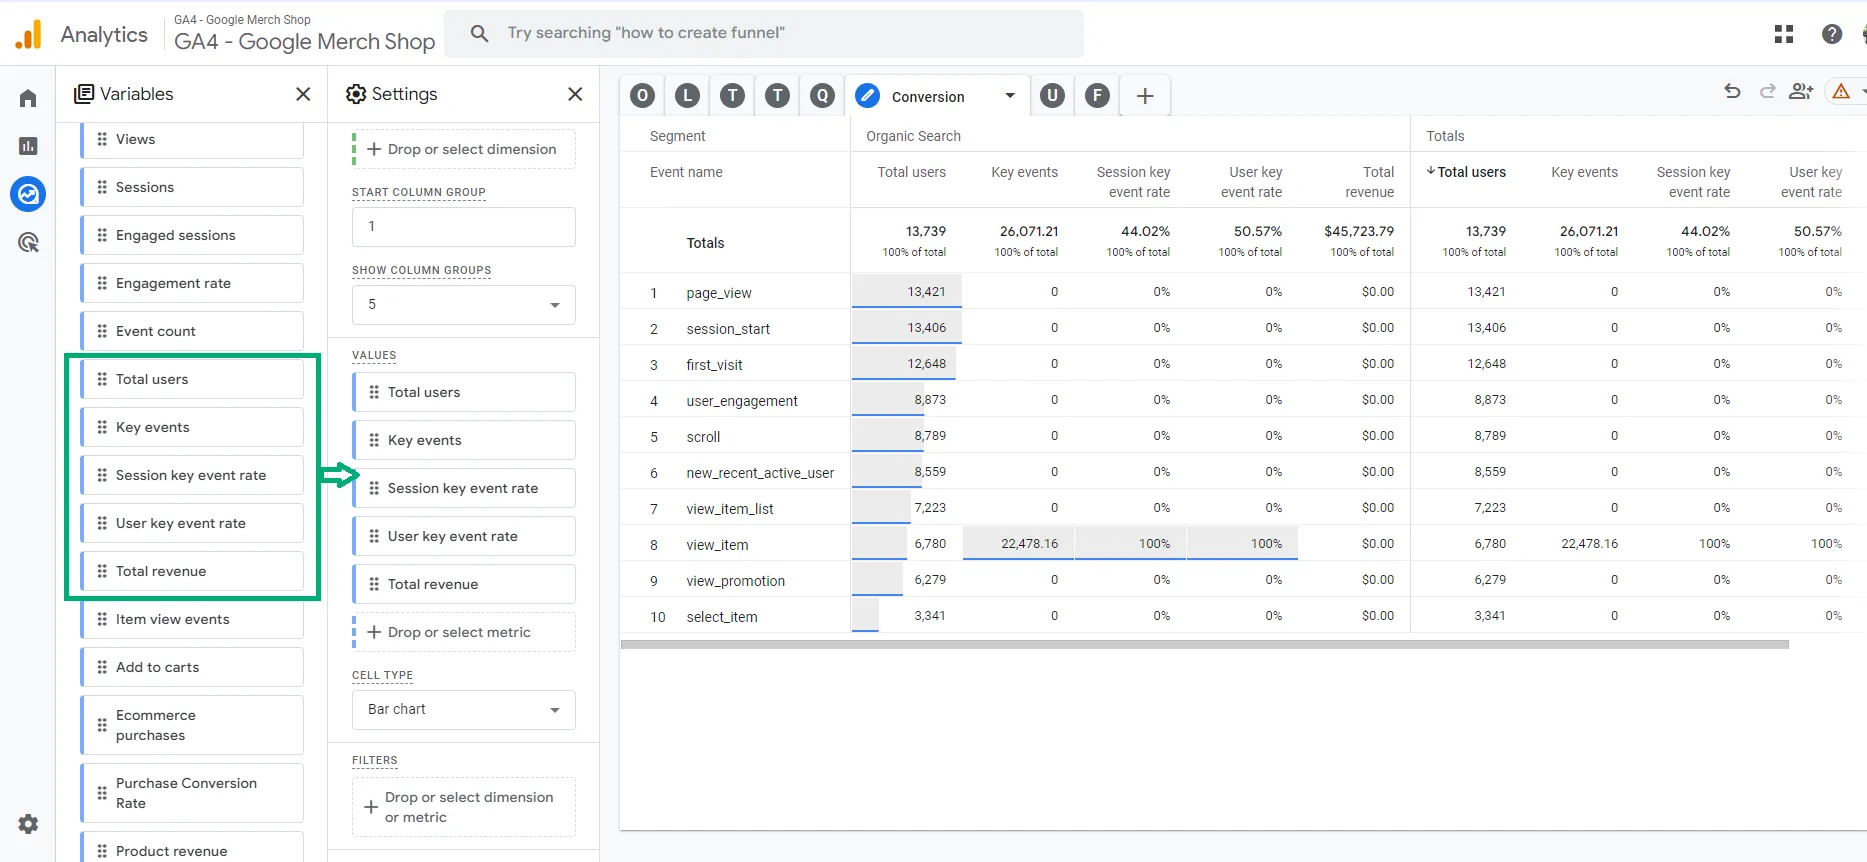Click the Analytics logo

[x=29, y=34]
